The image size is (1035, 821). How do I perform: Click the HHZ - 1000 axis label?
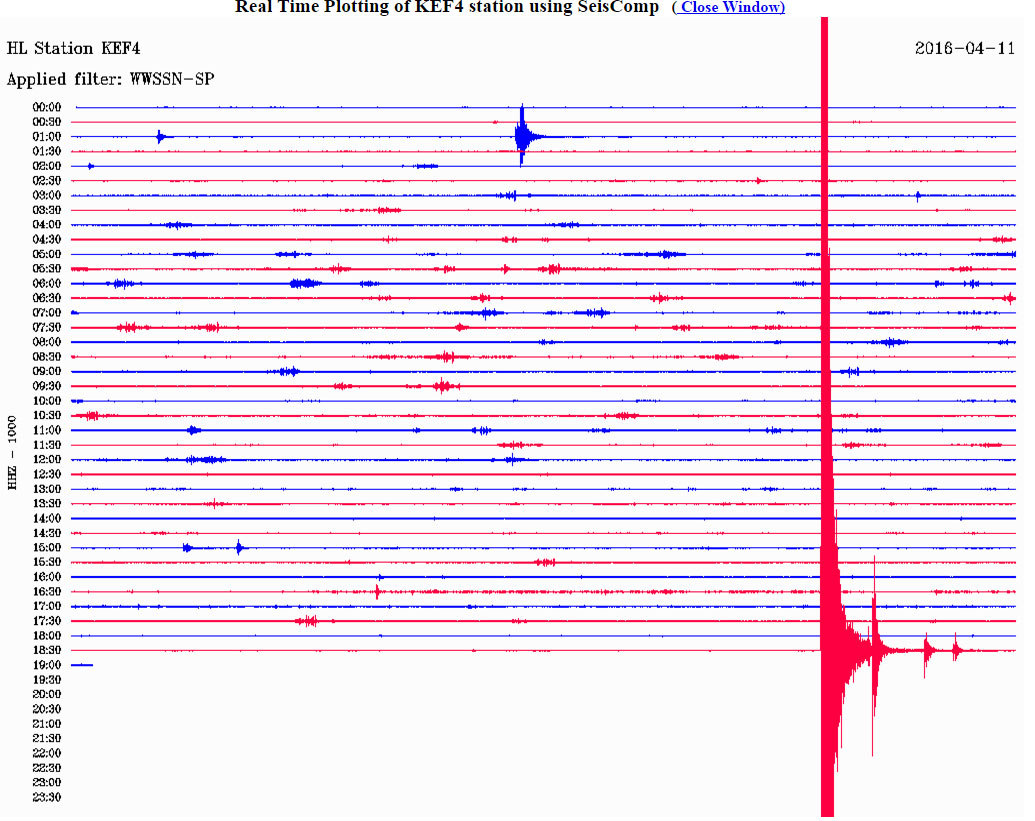(13, 453)
